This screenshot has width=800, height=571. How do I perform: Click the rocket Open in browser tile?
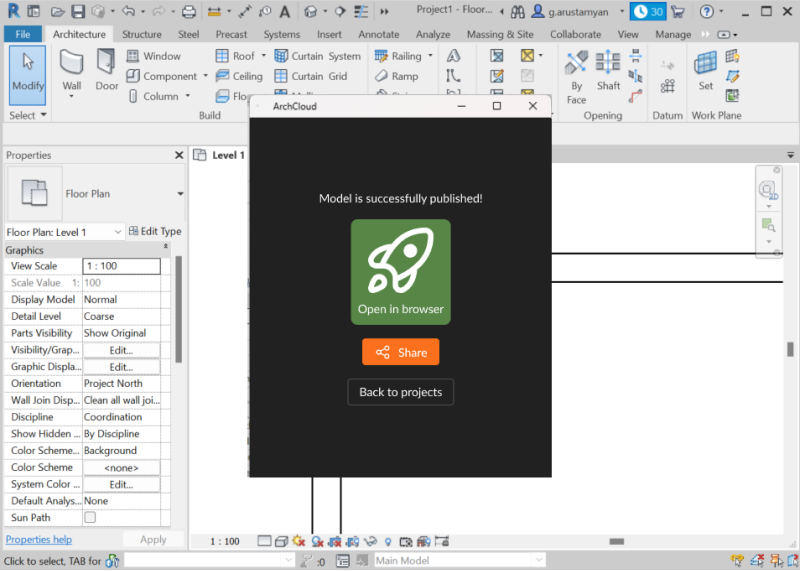[400, 271]
